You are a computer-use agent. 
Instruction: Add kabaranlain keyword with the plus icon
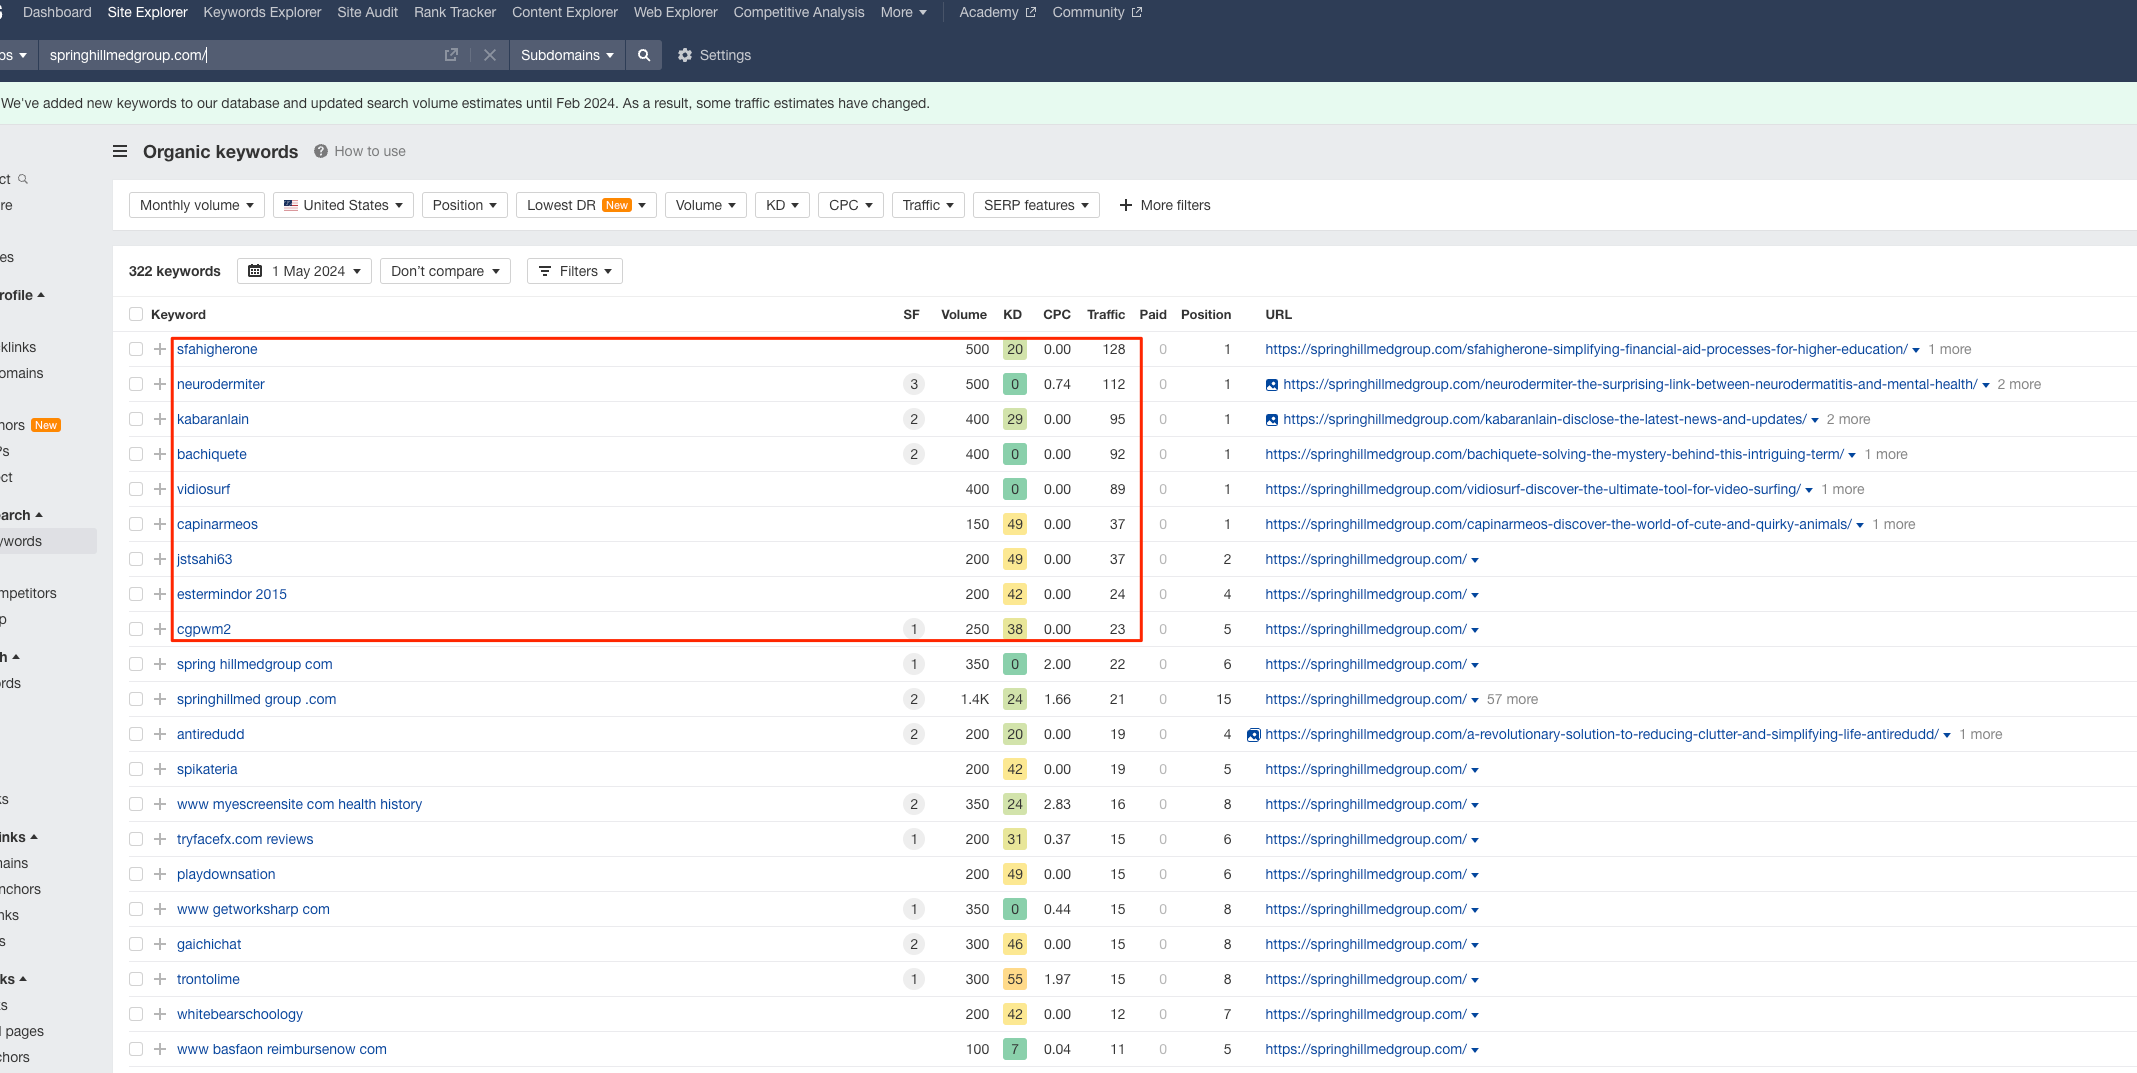coord(160,419)
